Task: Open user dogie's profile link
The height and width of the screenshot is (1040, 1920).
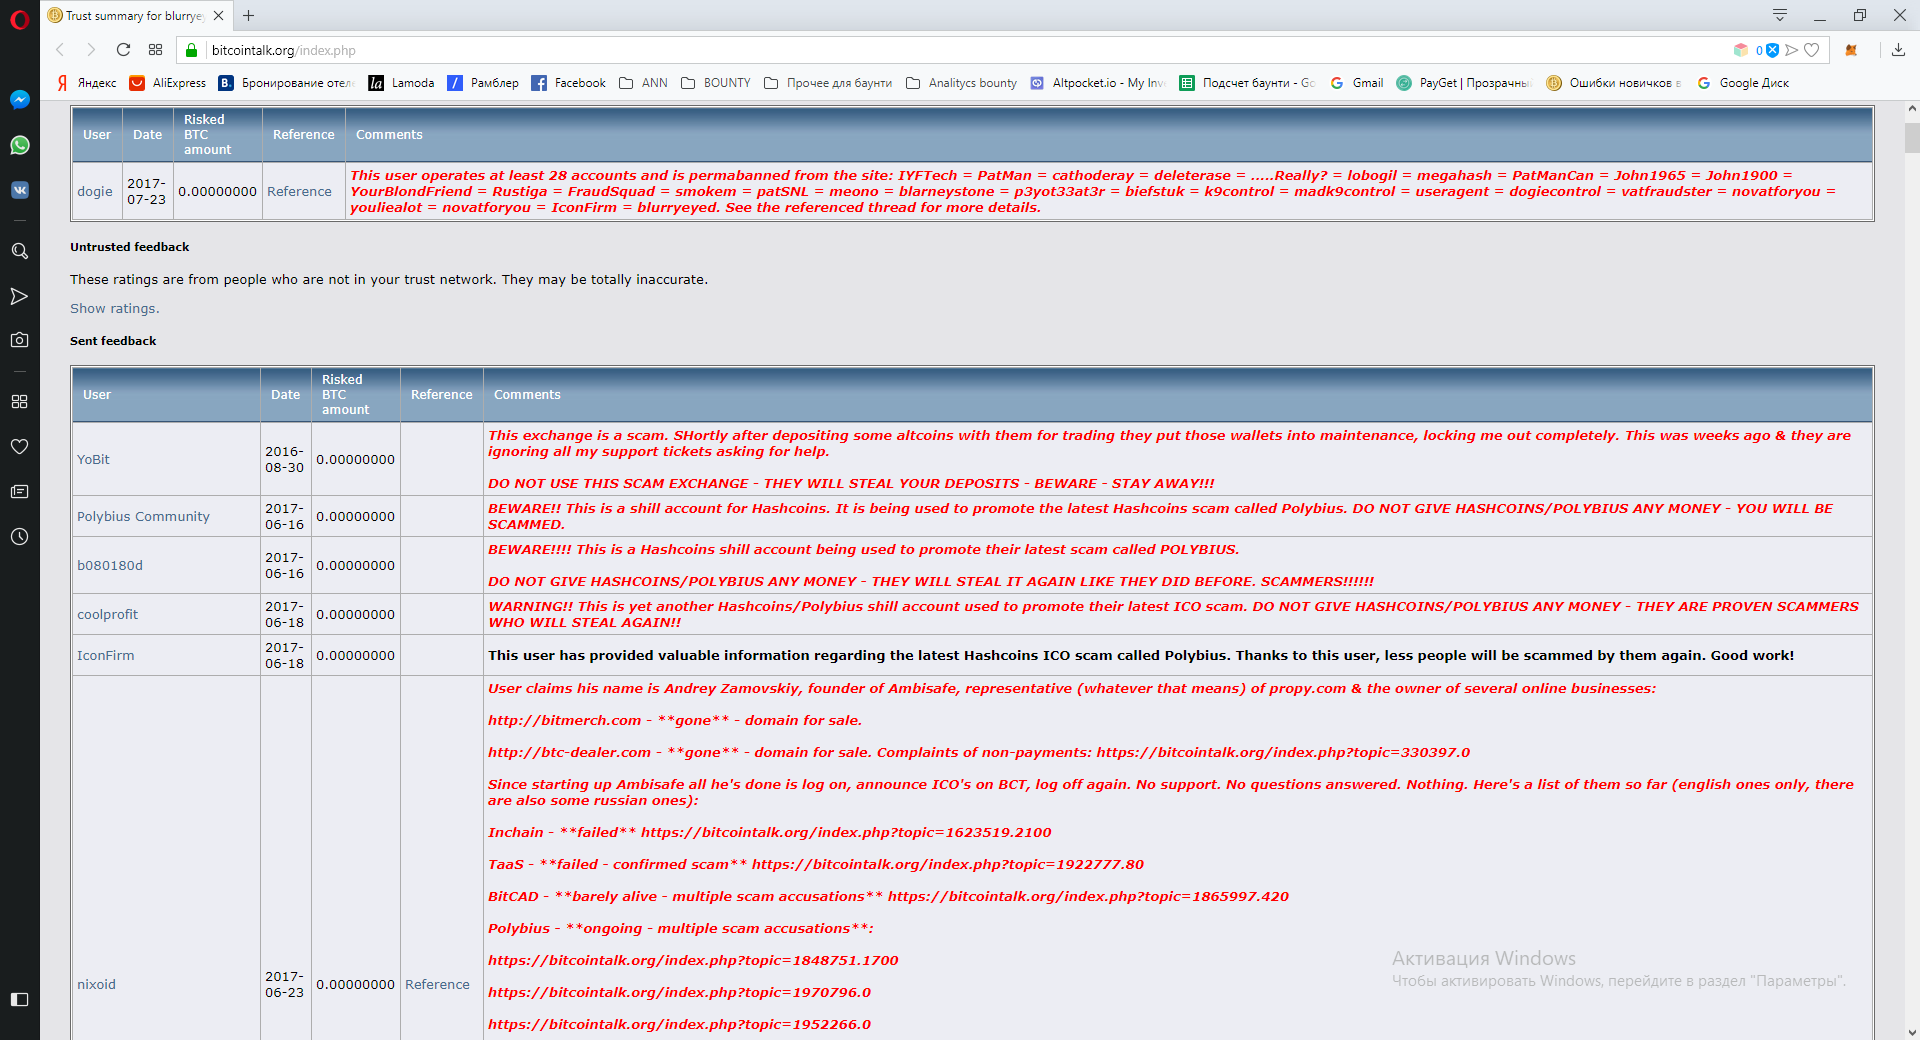Action: pos(95,192)
